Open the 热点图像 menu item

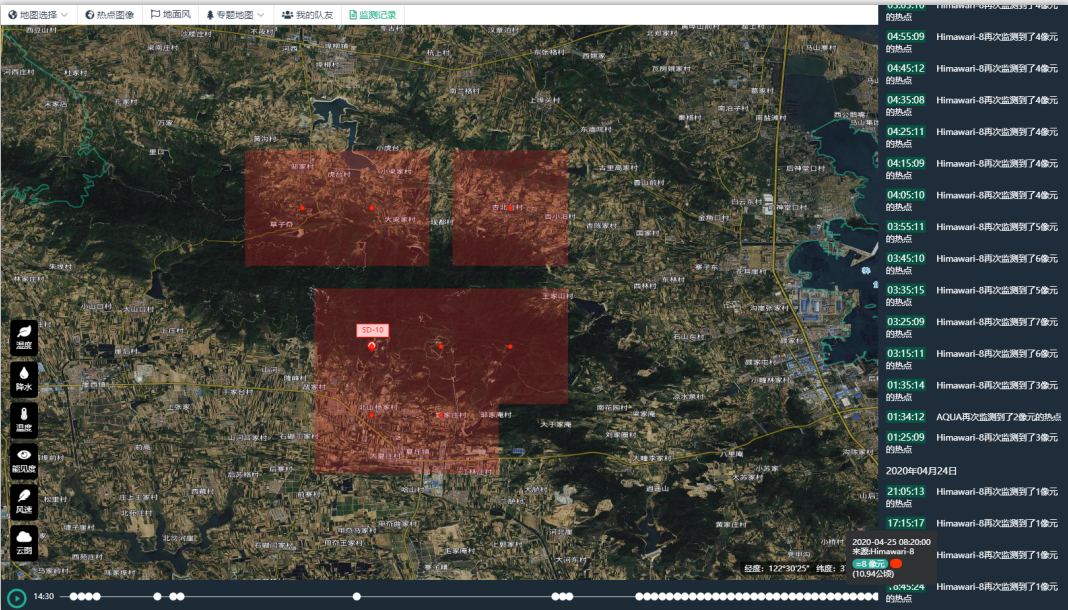(109, 15)
